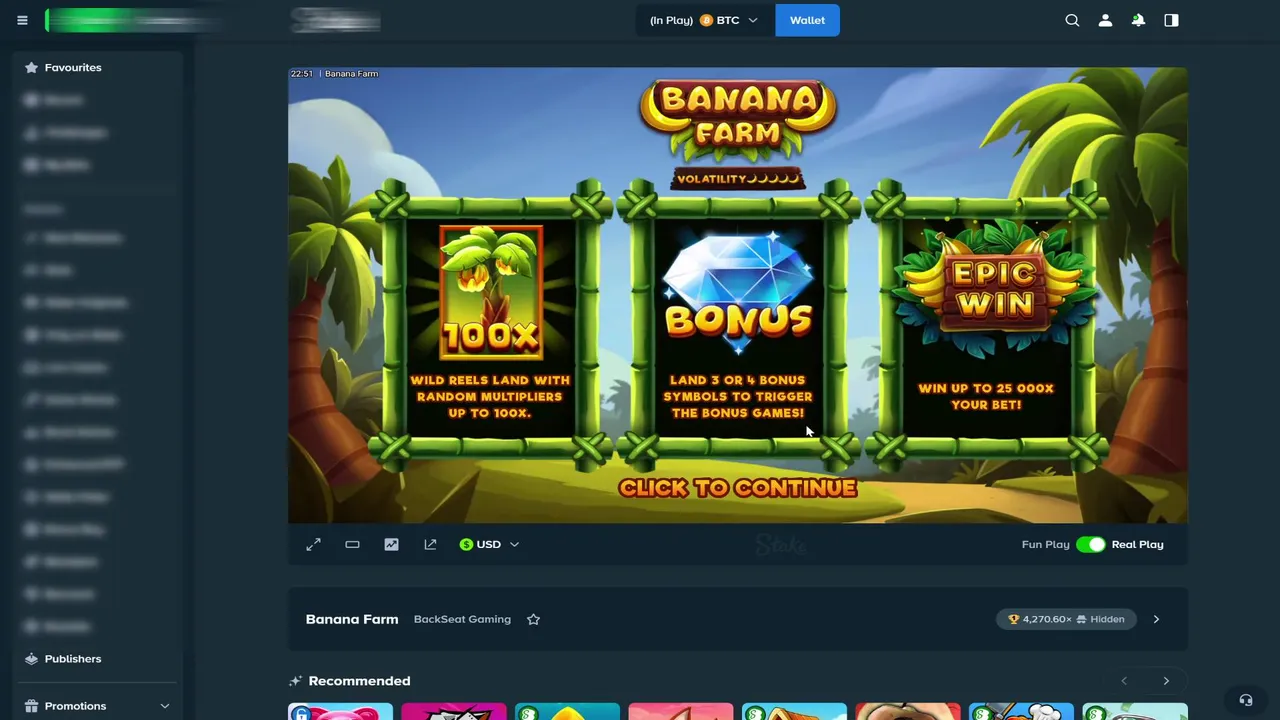Go to next Recommended games
The width and height of the screenshot is (1280, 720).
[x=1166, y=681]
